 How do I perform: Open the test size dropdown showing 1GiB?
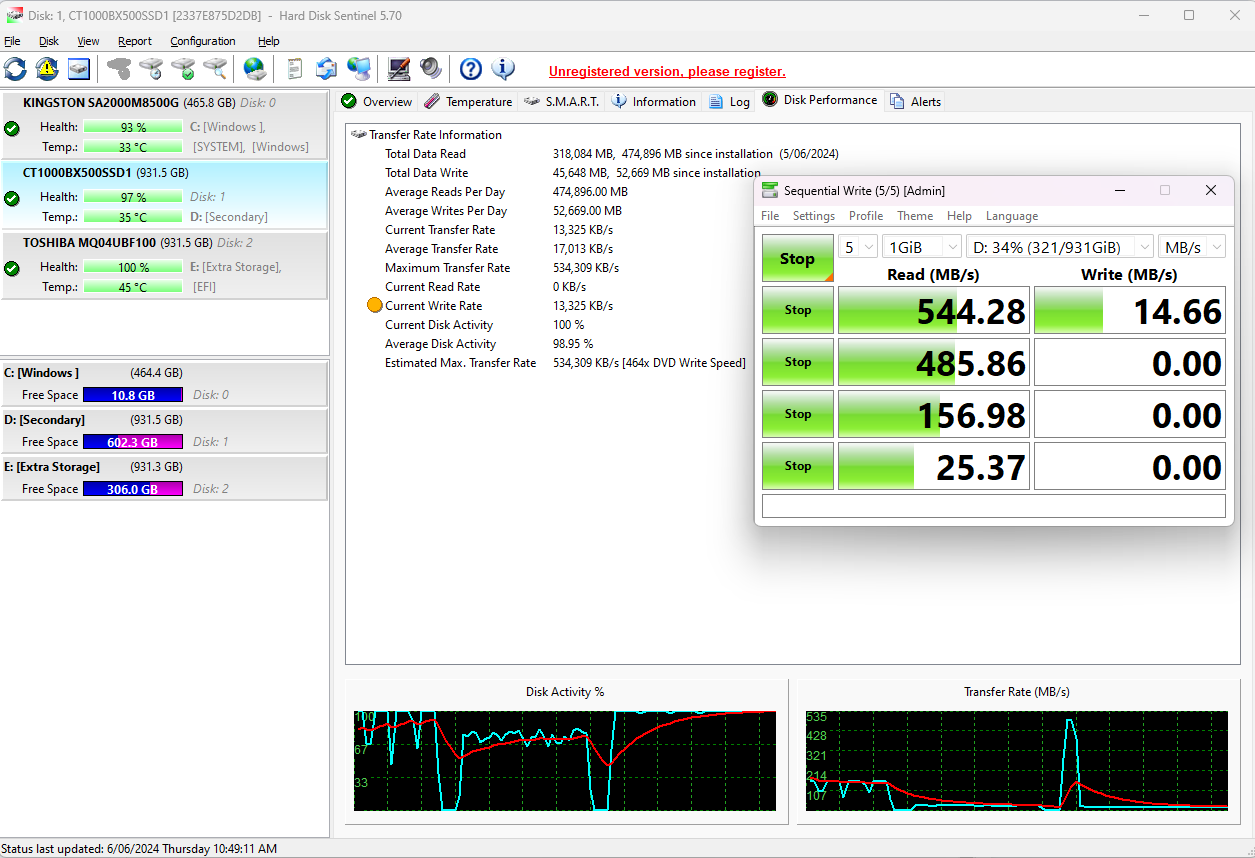[921, 247]
